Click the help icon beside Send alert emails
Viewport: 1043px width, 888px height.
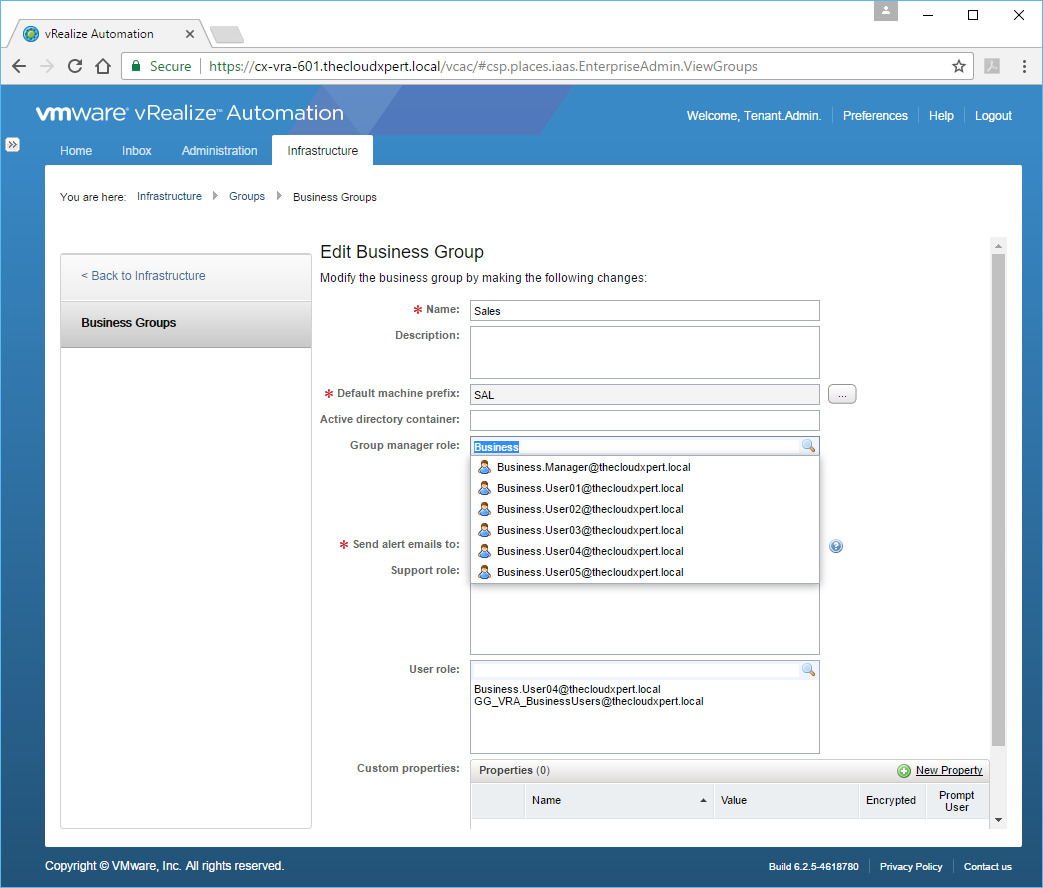coord(836,546)
